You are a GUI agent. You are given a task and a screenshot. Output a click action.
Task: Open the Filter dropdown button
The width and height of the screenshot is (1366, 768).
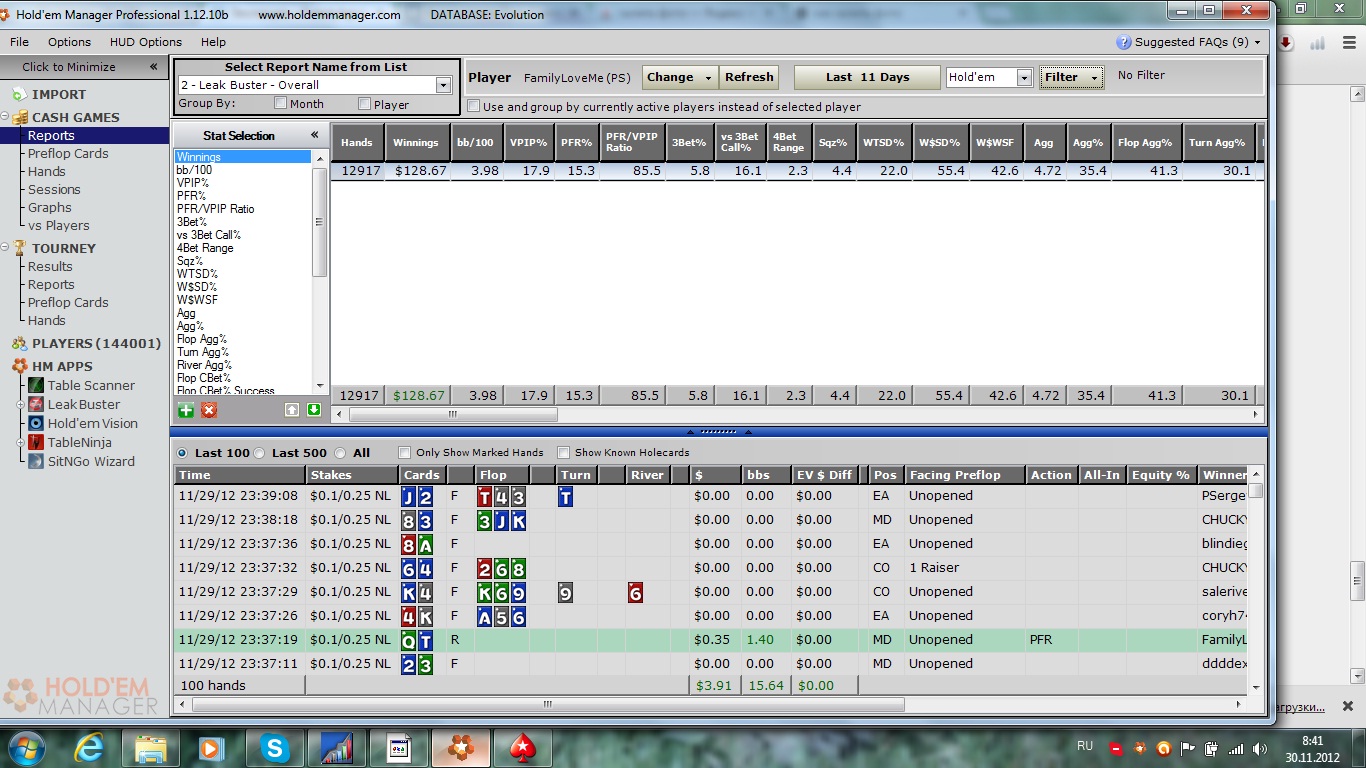coord(1071,77)
